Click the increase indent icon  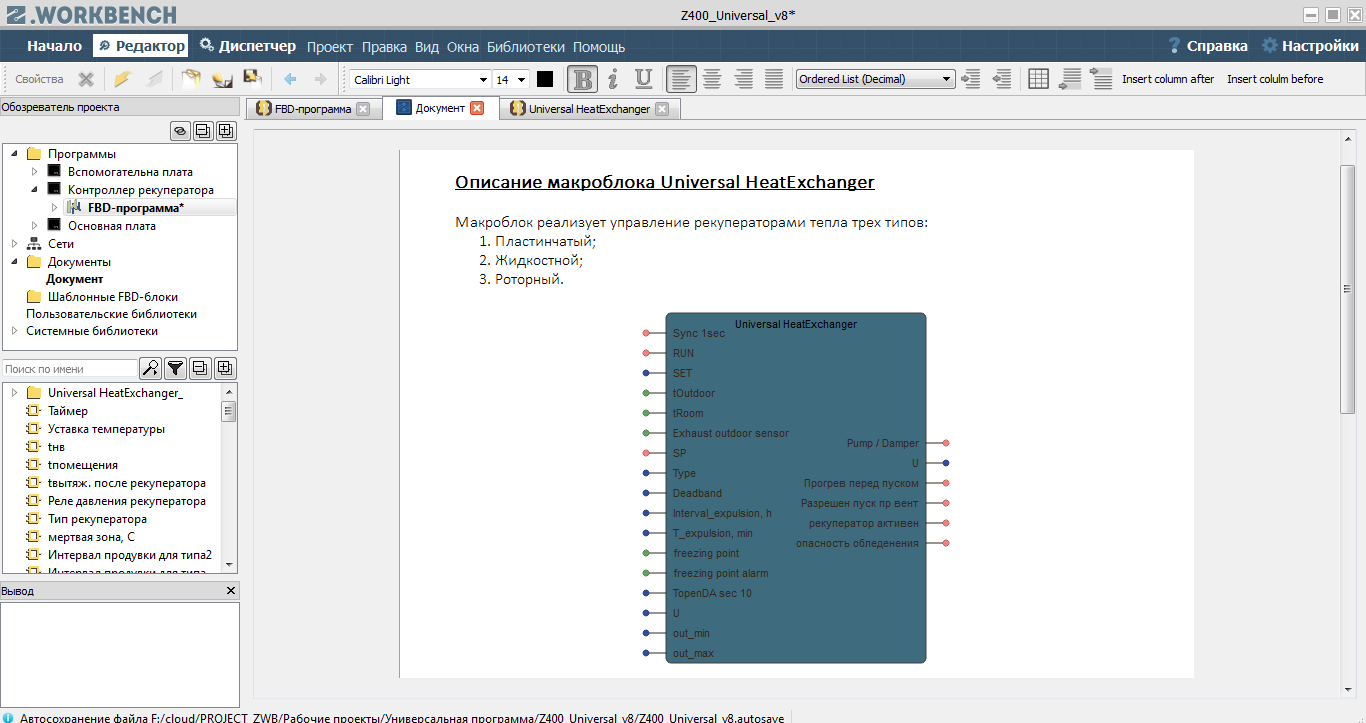[x=969, y=79]
